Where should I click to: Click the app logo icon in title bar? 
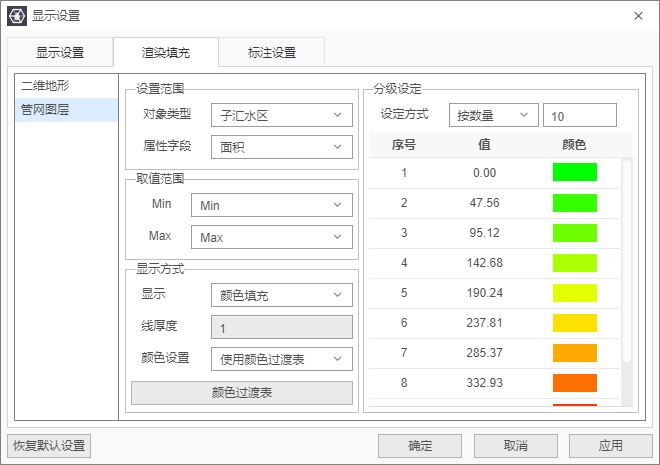(16, 15)
